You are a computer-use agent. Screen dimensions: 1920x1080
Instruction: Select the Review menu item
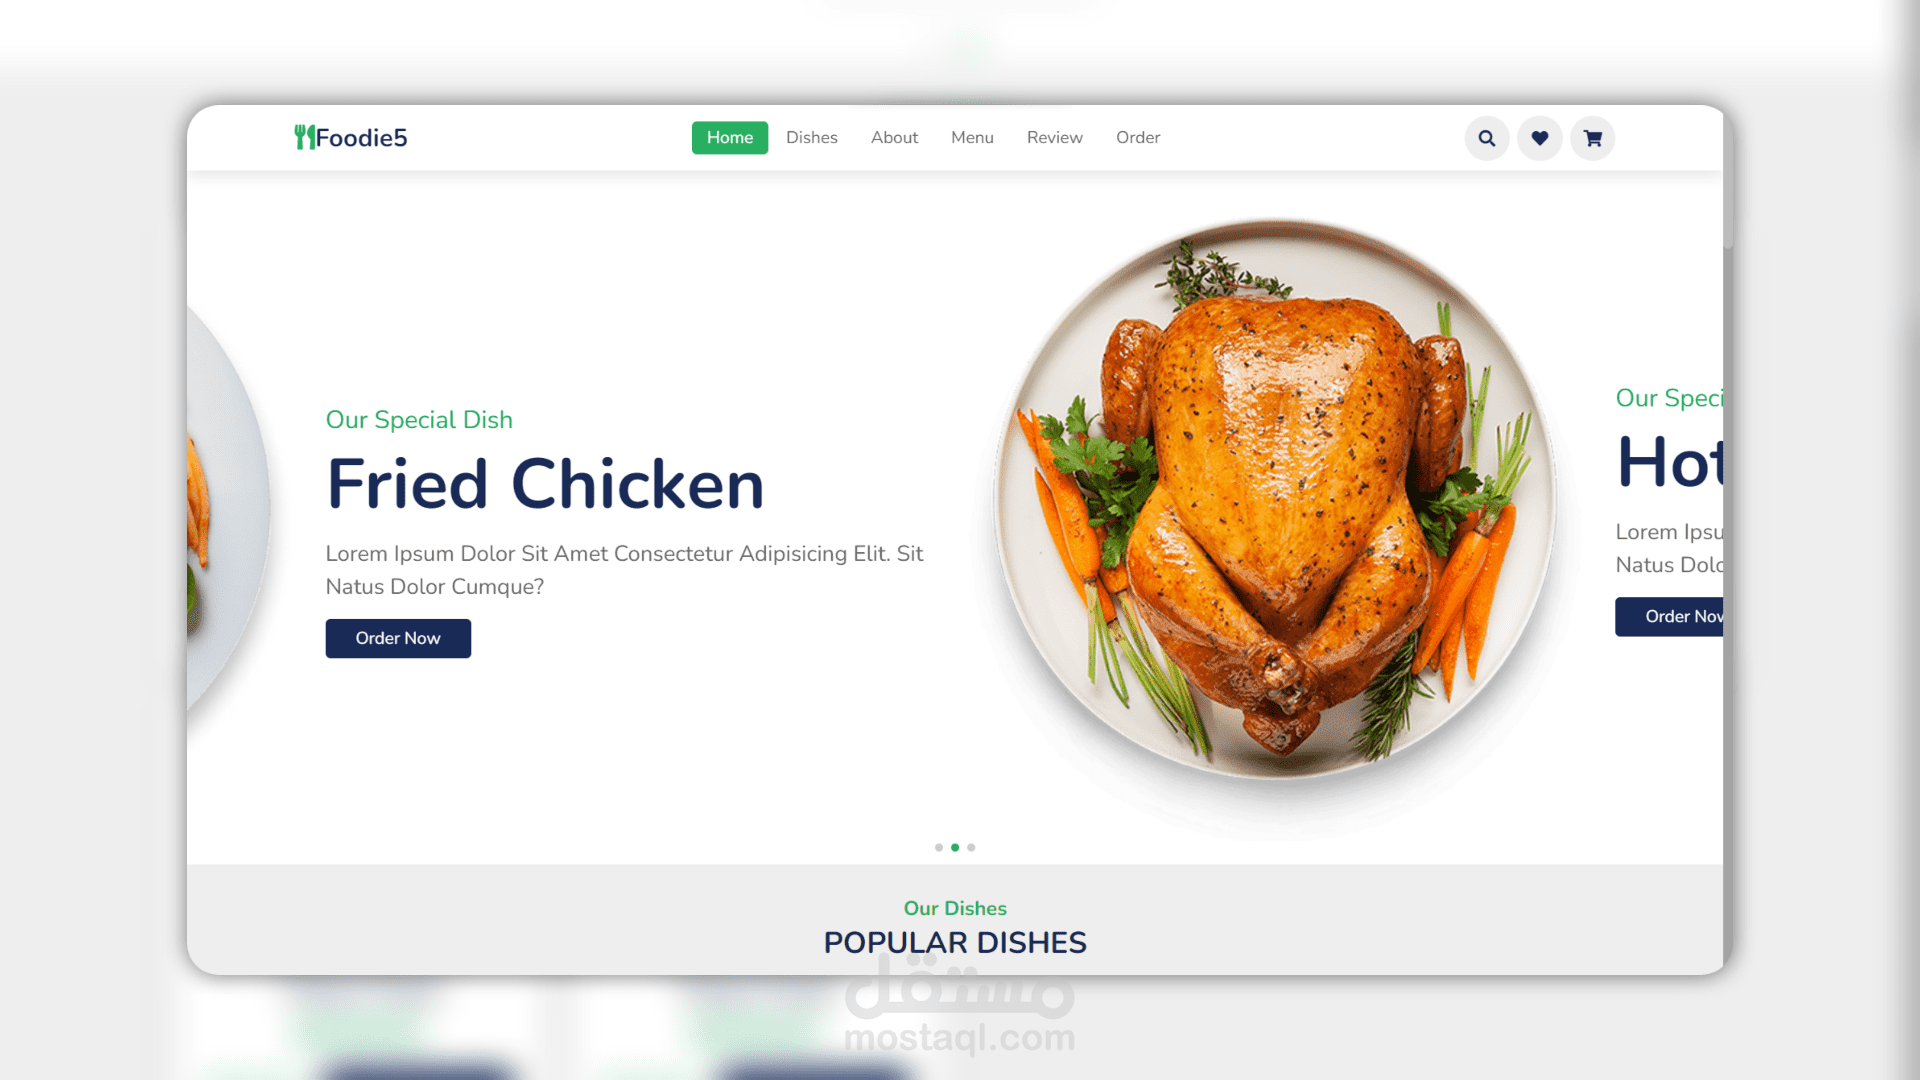1055,137
